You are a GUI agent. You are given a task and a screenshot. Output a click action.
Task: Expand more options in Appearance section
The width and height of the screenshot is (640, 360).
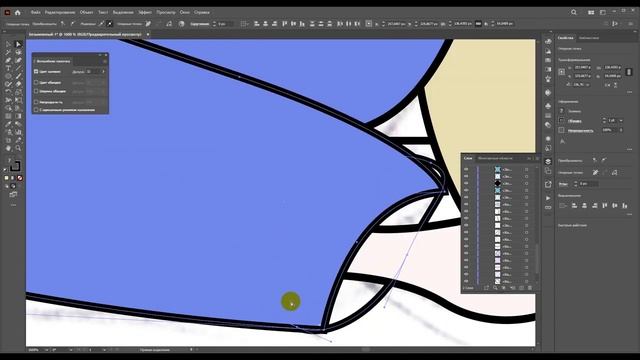[630, 149]
